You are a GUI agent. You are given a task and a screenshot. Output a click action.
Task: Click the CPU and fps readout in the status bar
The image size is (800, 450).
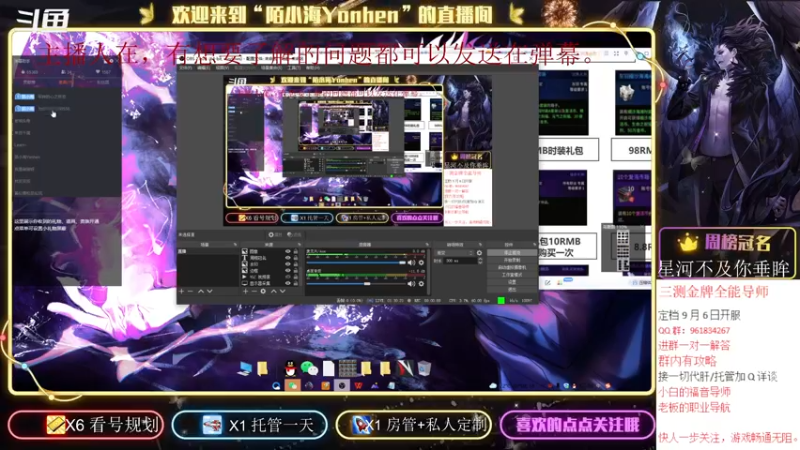(469, 301)
